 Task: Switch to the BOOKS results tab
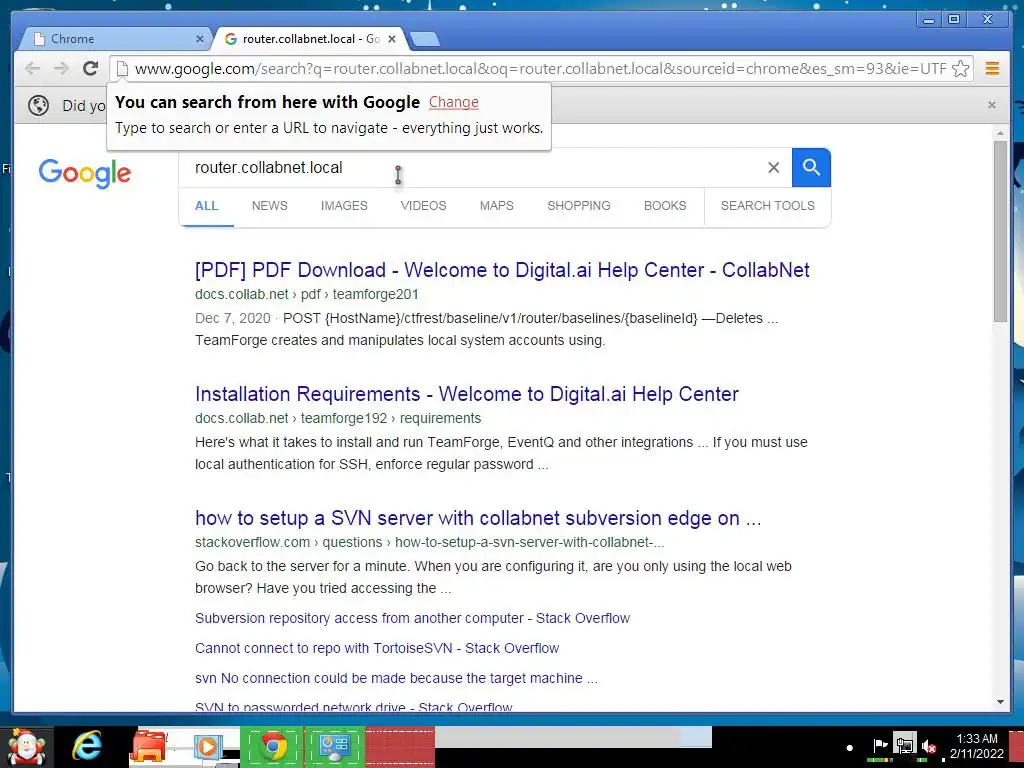click(665, 206)
